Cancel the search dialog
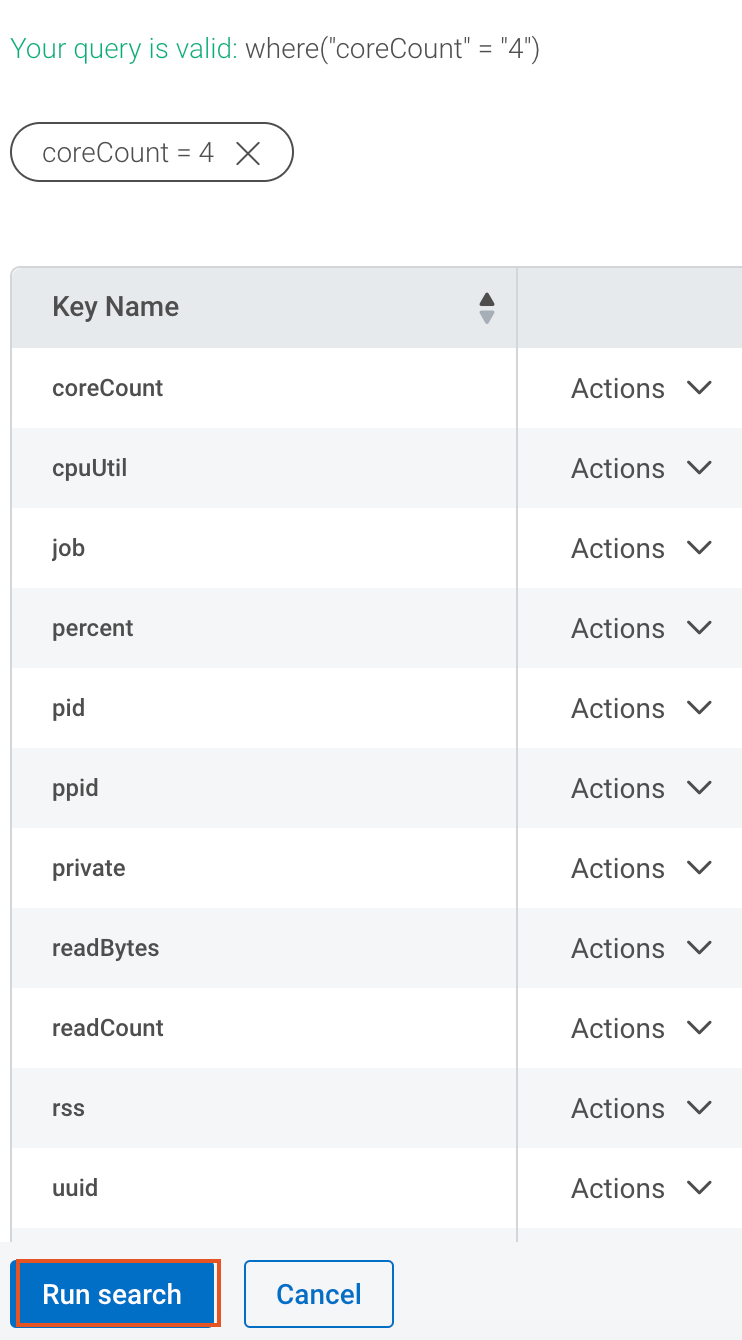The image size is (742, 1340). [319, 1294]
